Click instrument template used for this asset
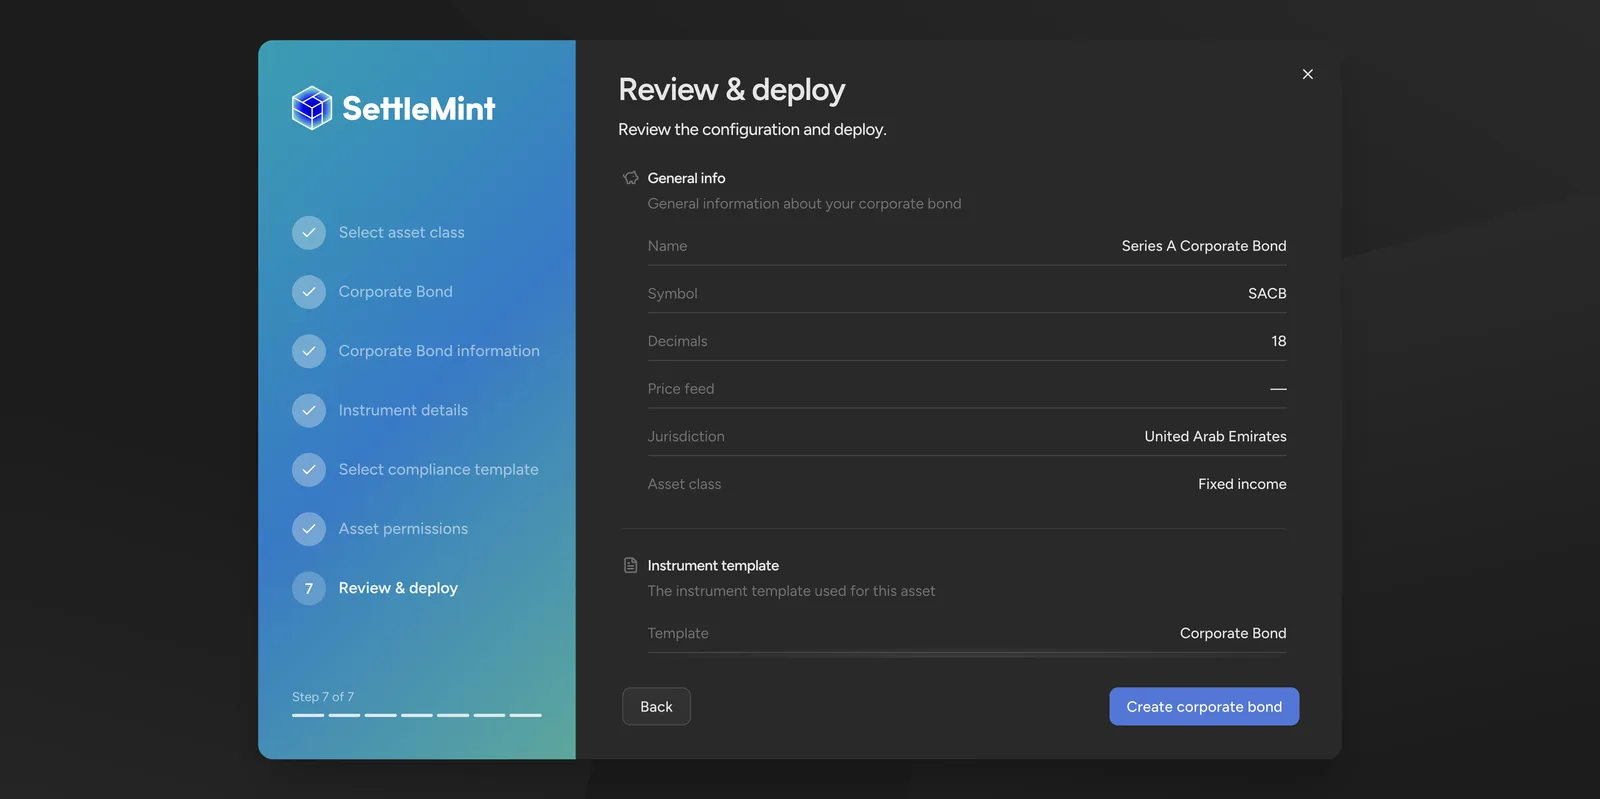Screen dimensions: 1600x799 pos(791,591)
